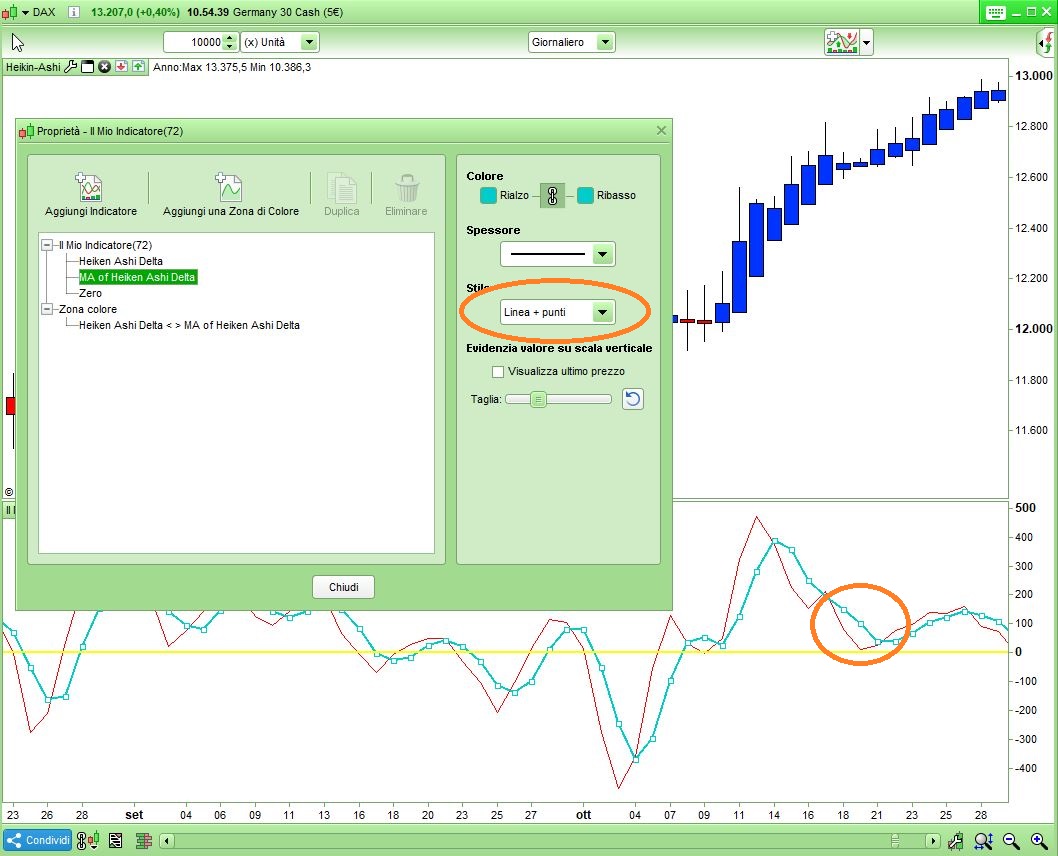Select the cursor pointer tool
This screenshot has width=1058, height=856.
click(x=18, y=42)
